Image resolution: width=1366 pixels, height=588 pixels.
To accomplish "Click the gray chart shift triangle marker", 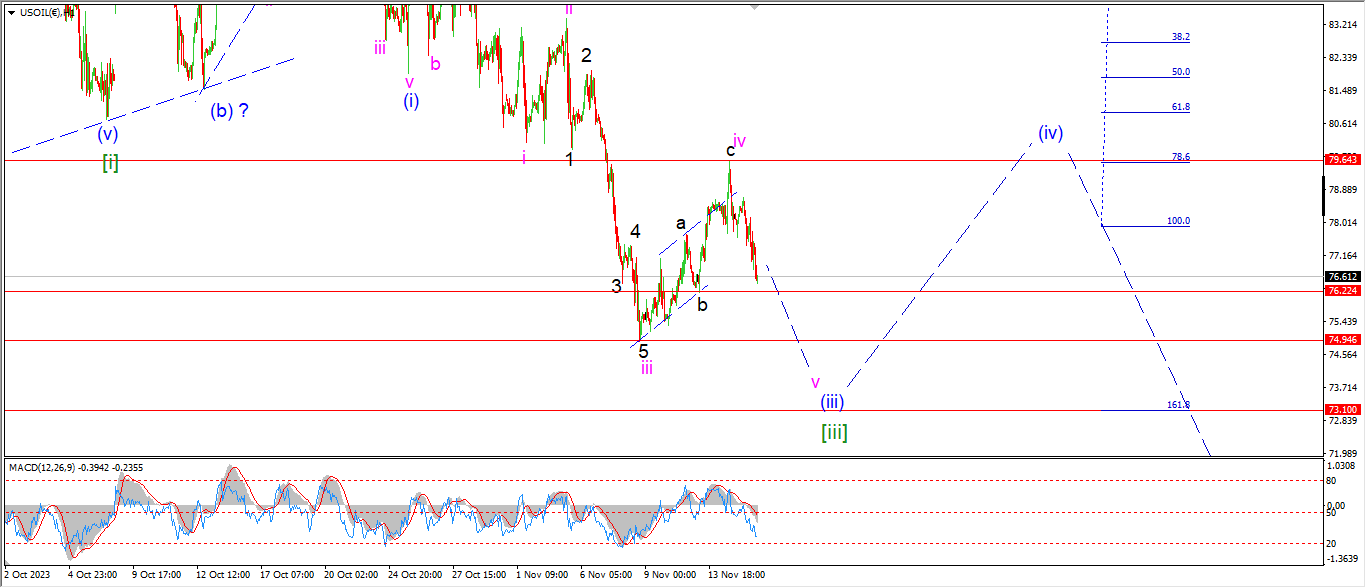I will tap(754, 6).
